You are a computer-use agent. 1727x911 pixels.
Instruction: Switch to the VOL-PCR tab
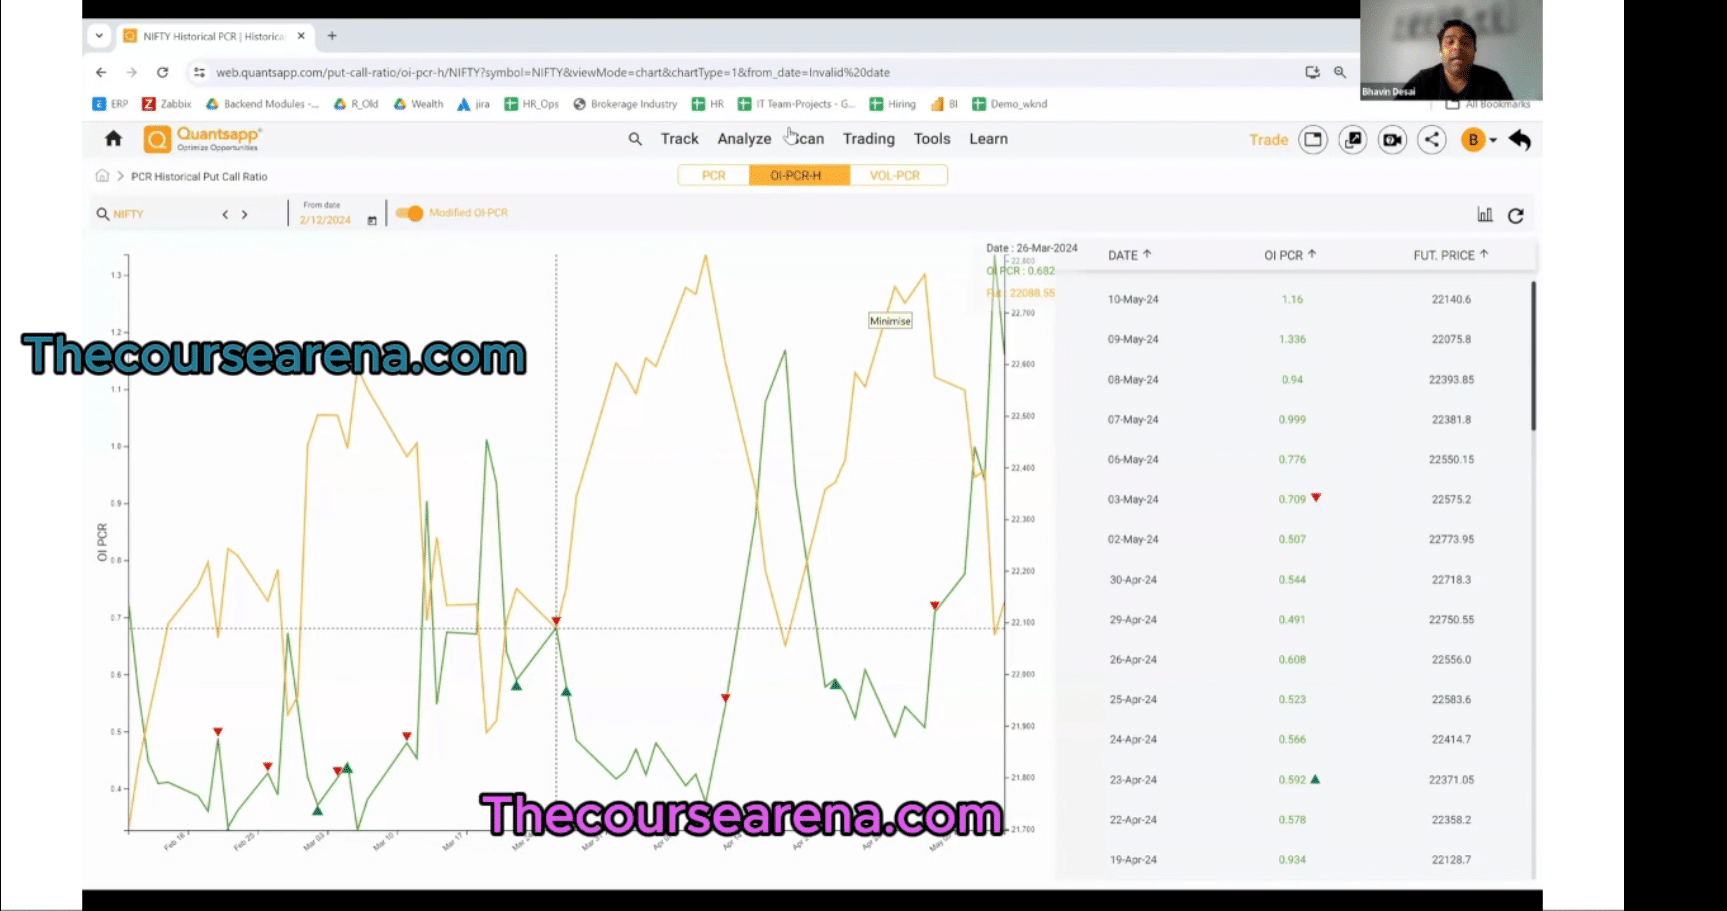895,175
